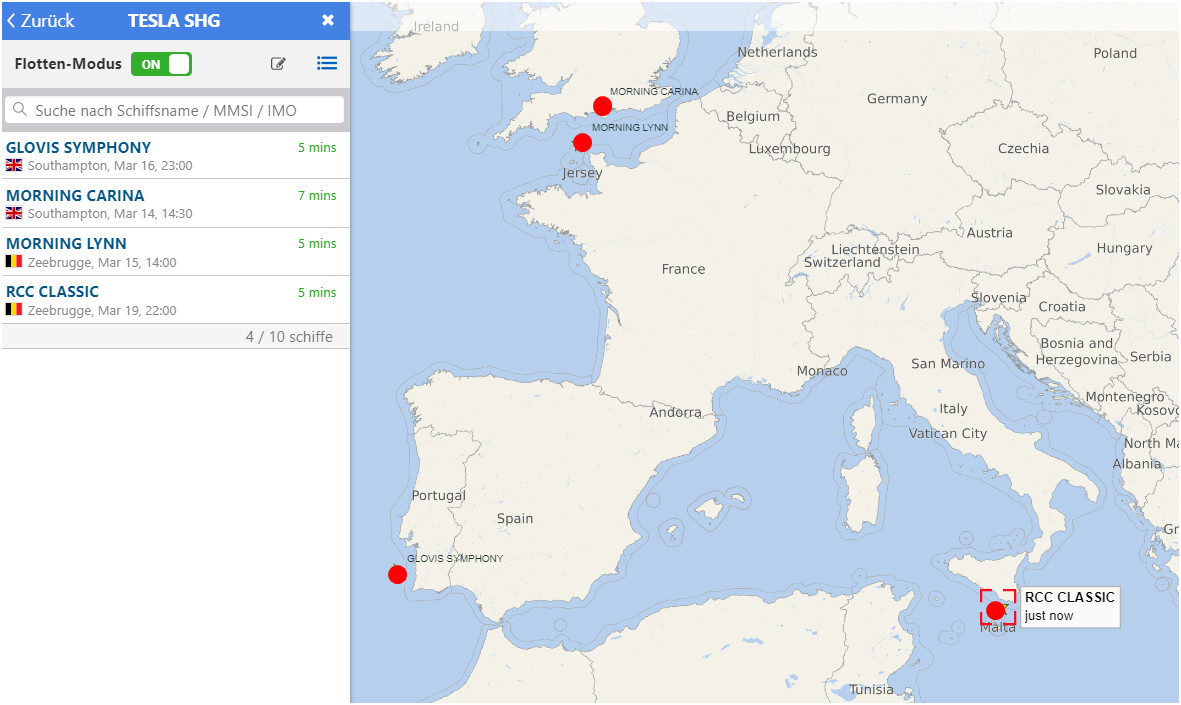Click the 'France' label on the map

[683, 269]
